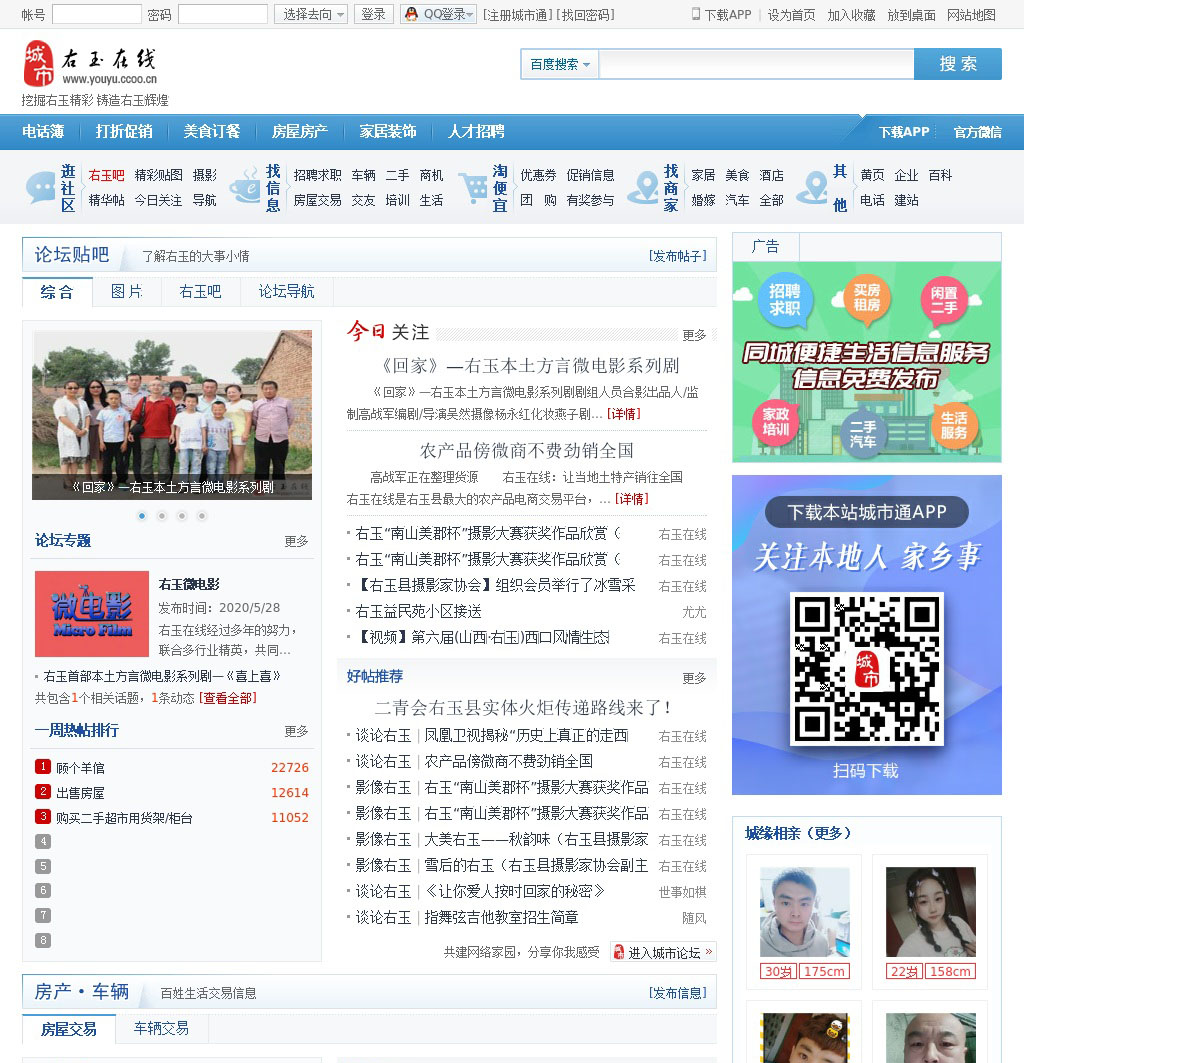Viewport: 1200px width, 1063px height.
Task: Click the chat bubble icon beside 逛社区
Action: (x=42, y=187)
